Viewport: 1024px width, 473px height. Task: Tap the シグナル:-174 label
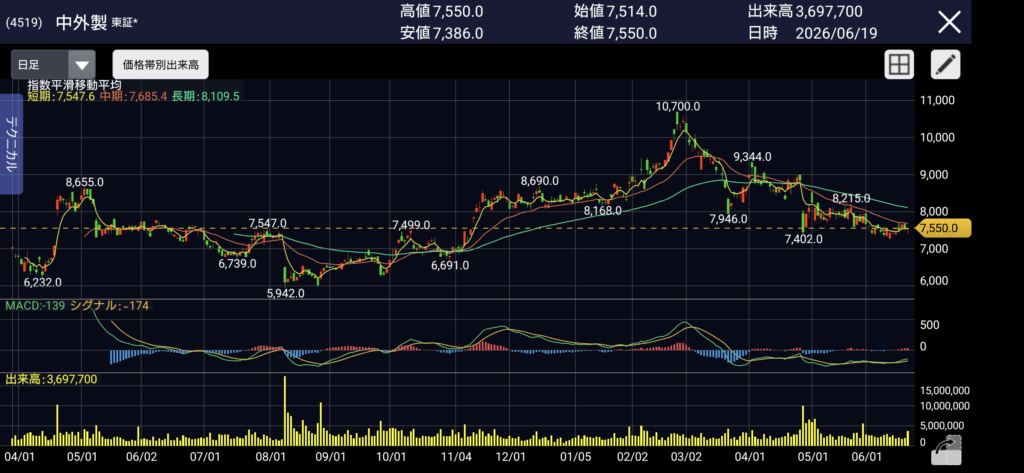click(109, 306)
